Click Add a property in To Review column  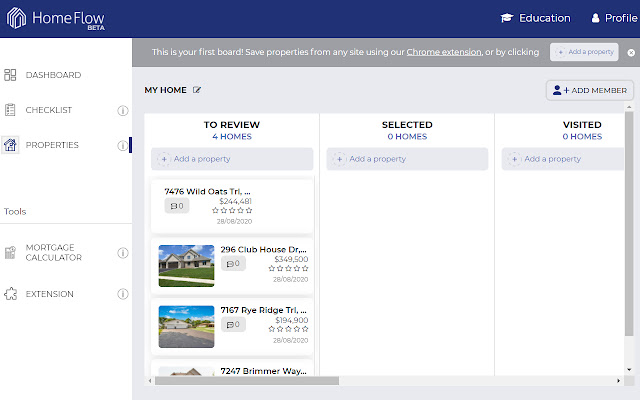(232, 159)
